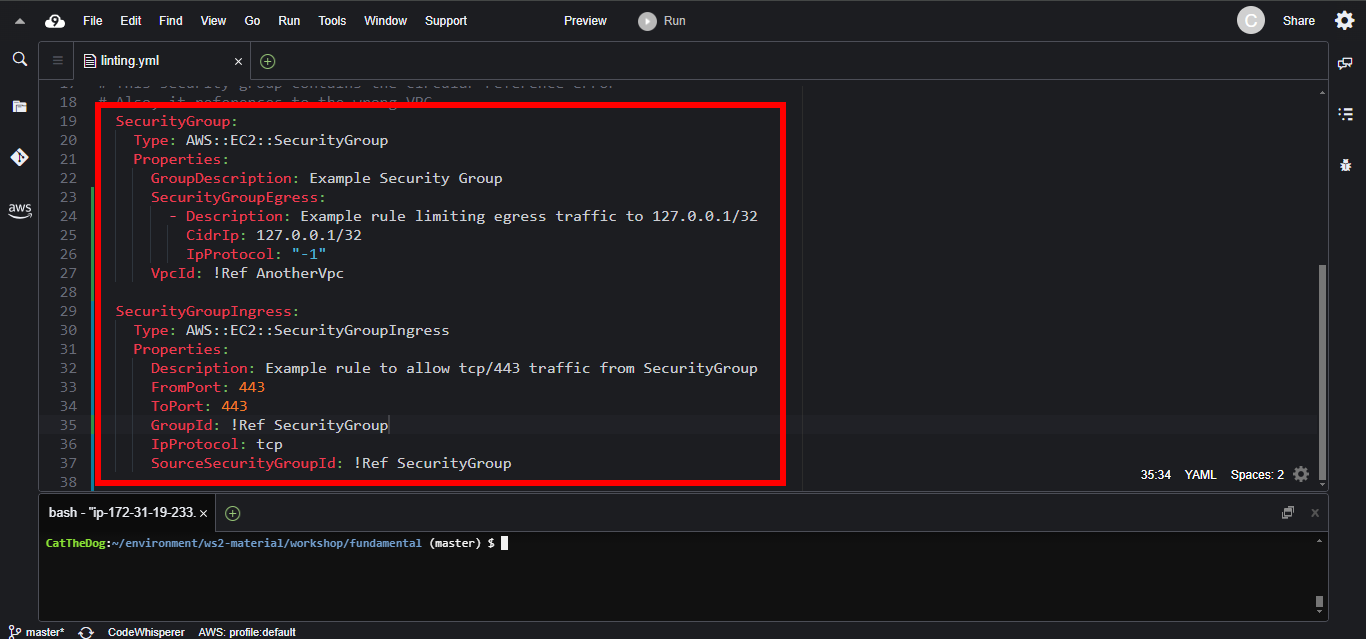The width and height of the screenshot is (1366, 639).
Task: Change the YAML language mode indicator
Action: click(x=1200, y=474)
